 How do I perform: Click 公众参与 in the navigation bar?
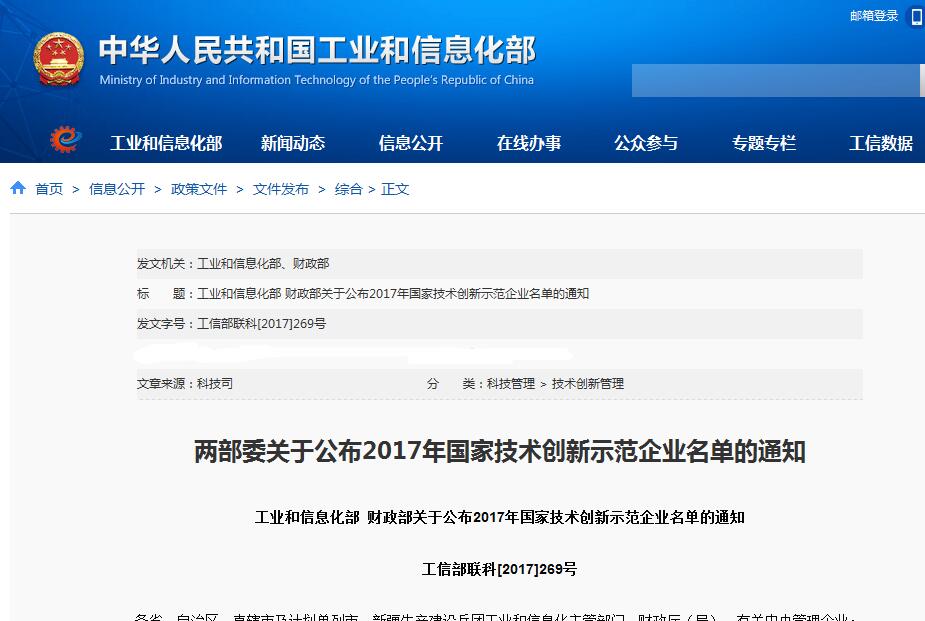646,143
